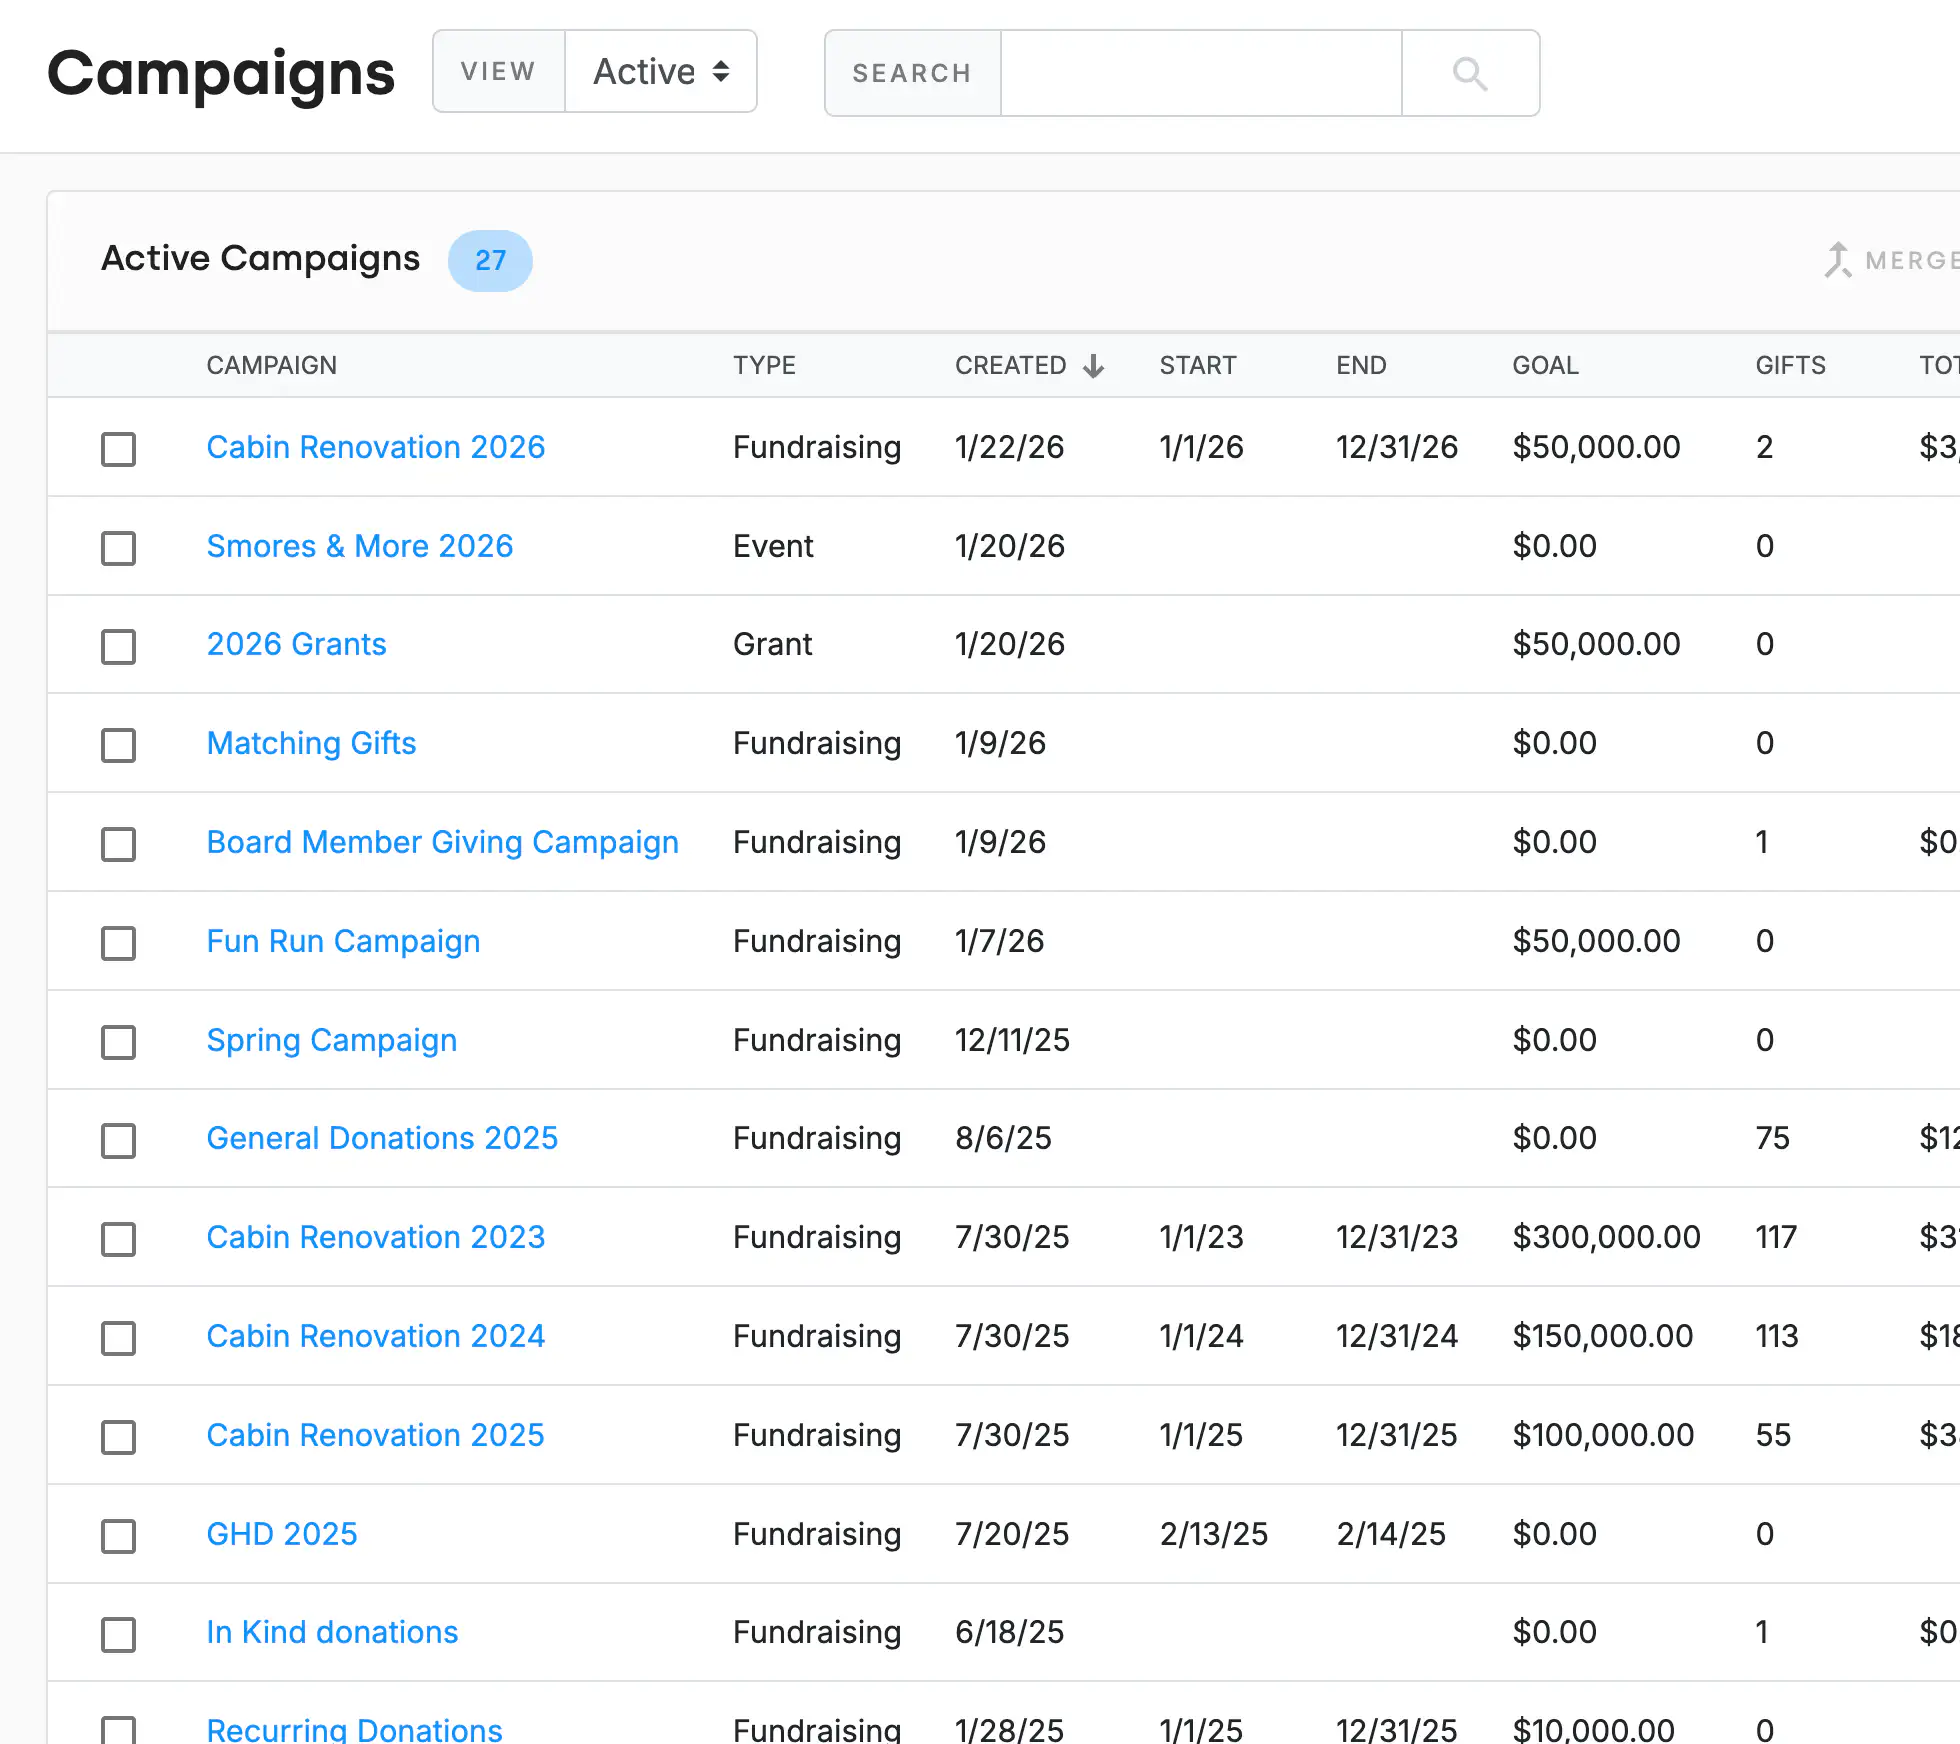This screenshot has height=1744, width=1960.
Task: Click the 27 active campaigns count badge
Action: click(x=490, y=260)
